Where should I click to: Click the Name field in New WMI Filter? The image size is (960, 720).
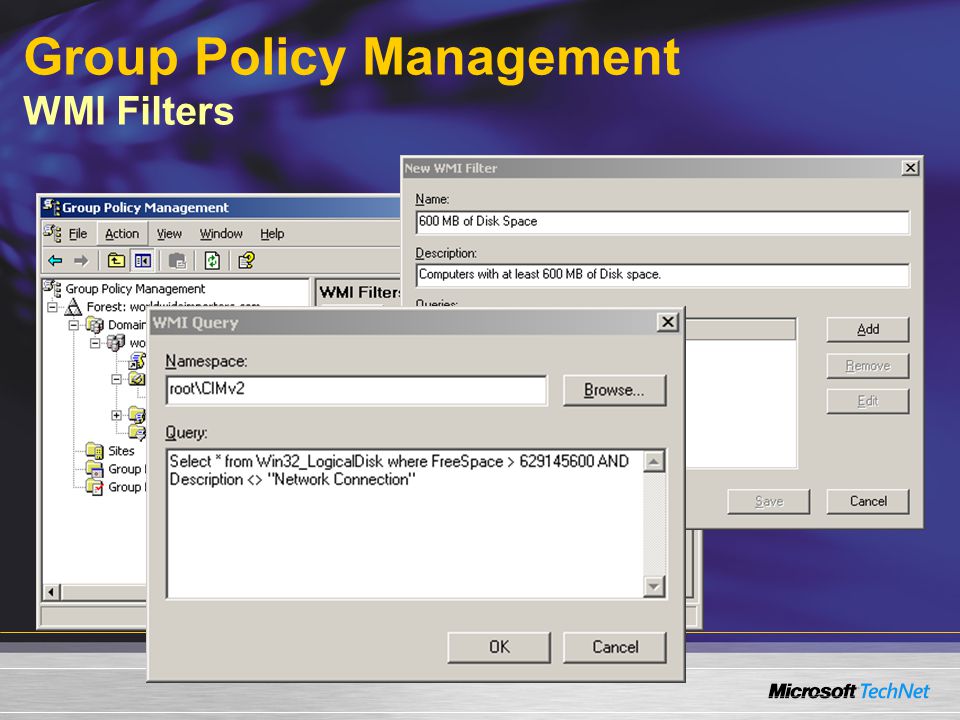[x=662, y=222]
